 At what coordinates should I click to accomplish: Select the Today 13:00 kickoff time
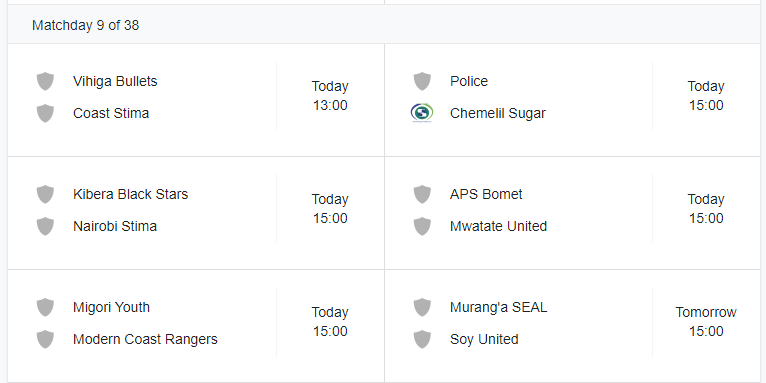[330, 96]
